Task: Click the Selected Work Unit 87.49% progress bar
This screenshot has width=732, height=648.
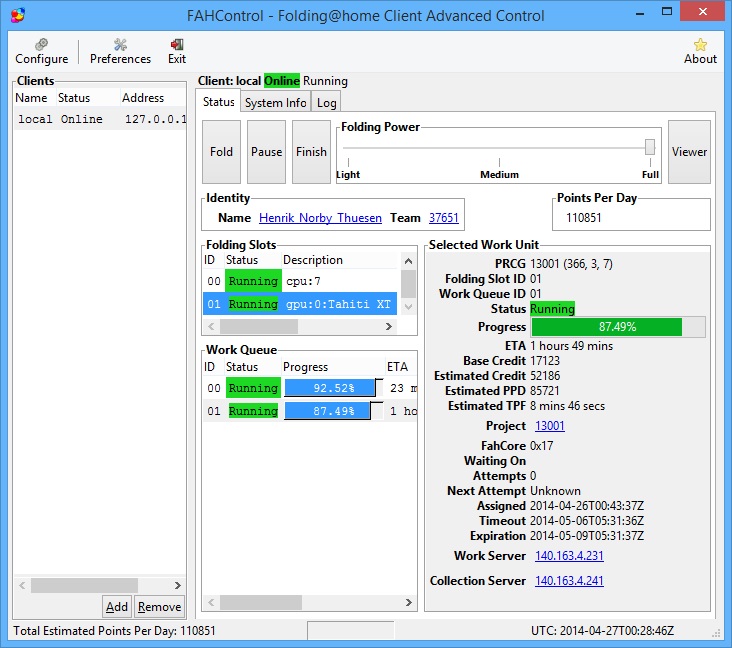Action: pos(618,327)
